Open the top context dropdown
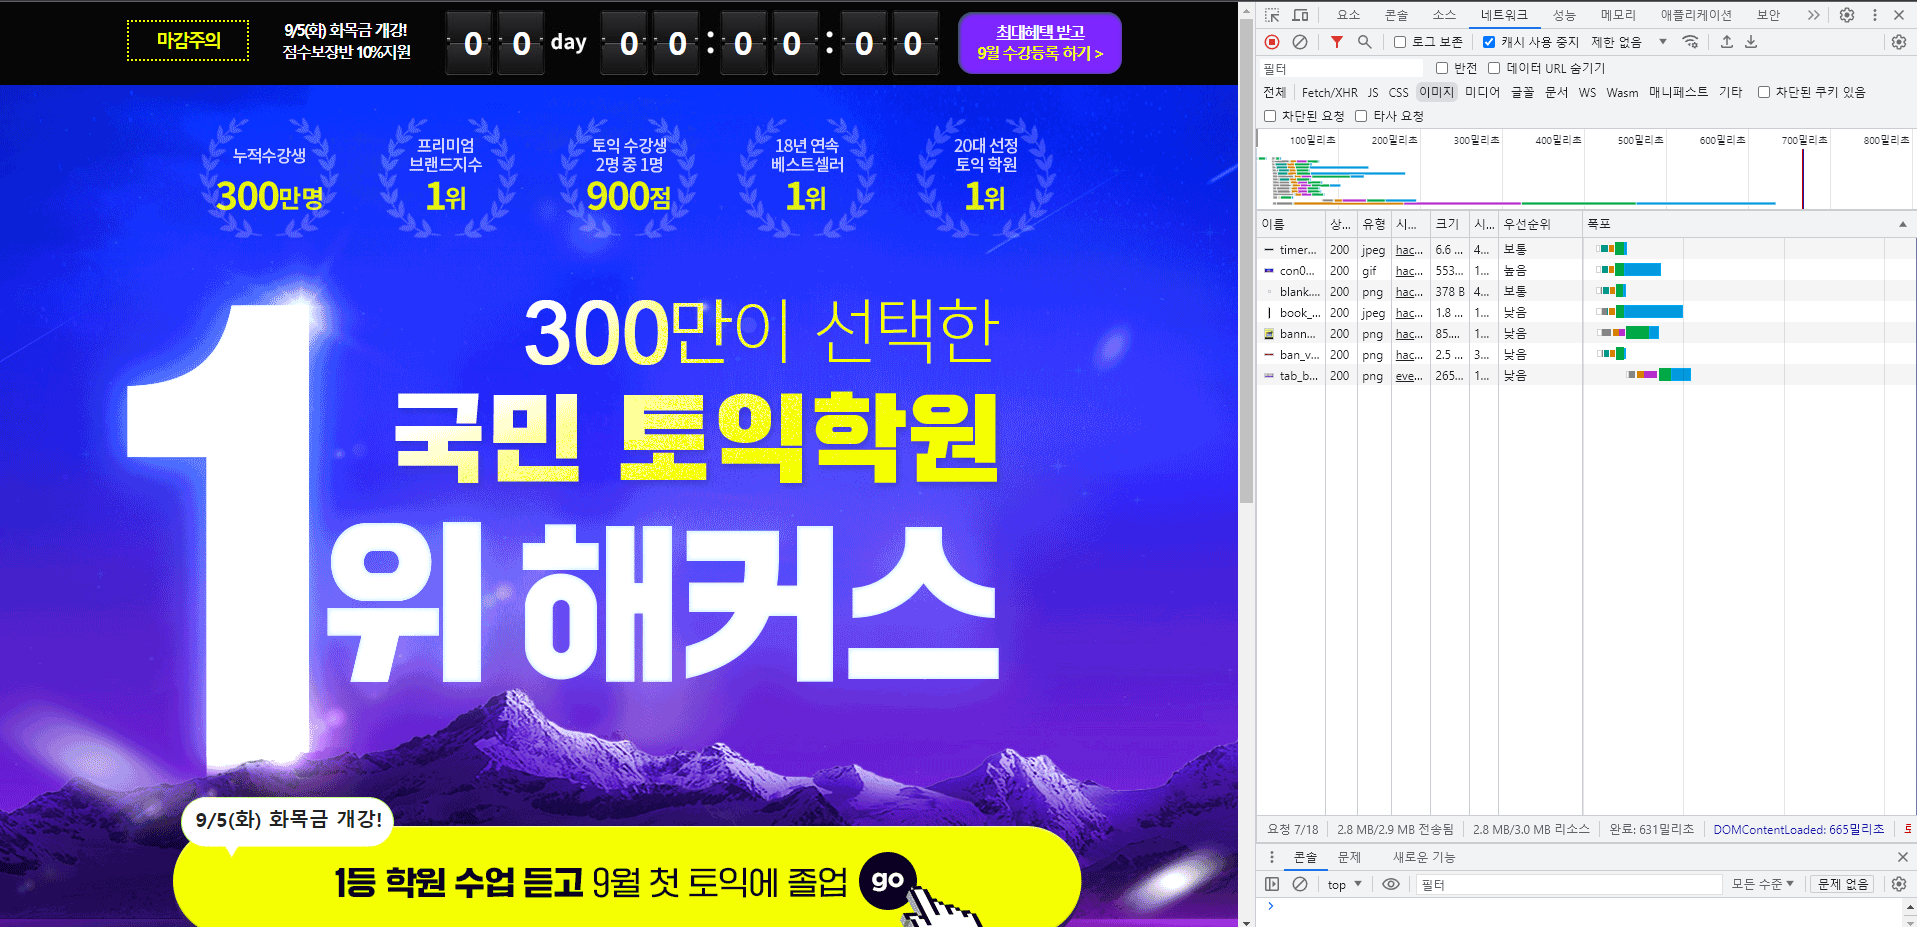The width and height of the screenshot is (1917, 927). coord(1344,885)
